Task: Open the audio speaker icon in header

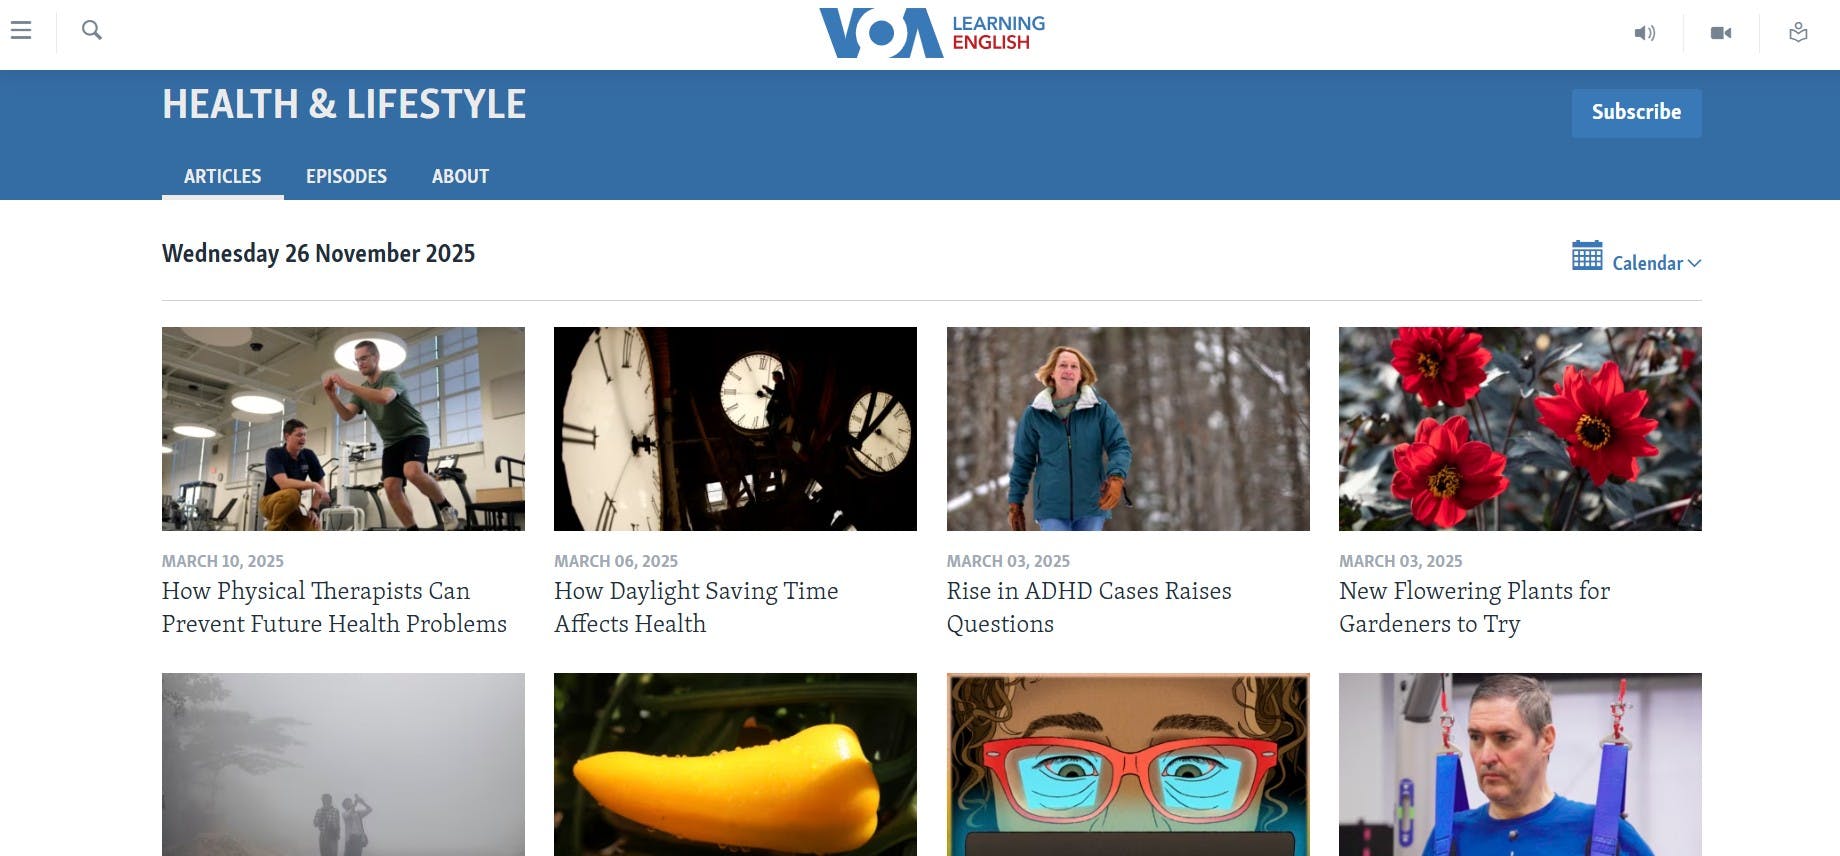Action: pos(1645,33)
